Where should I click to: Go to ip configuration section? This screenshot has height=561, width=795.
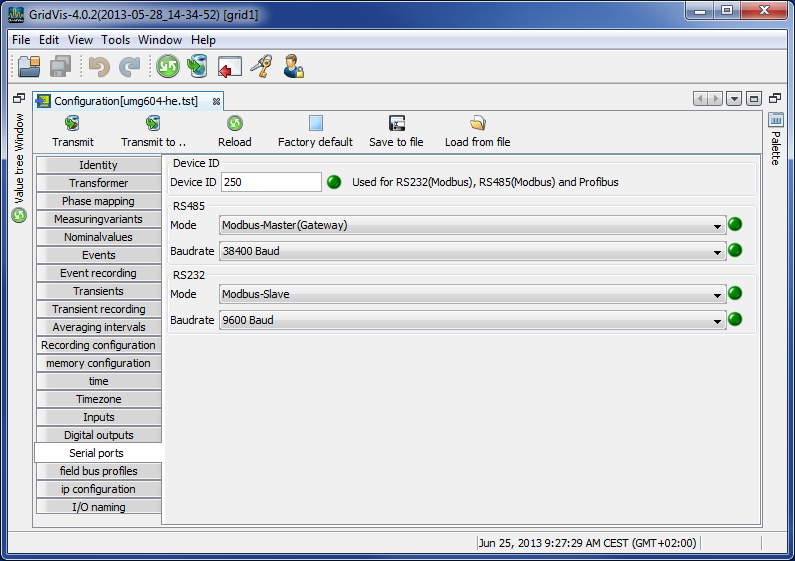(98, 489)
